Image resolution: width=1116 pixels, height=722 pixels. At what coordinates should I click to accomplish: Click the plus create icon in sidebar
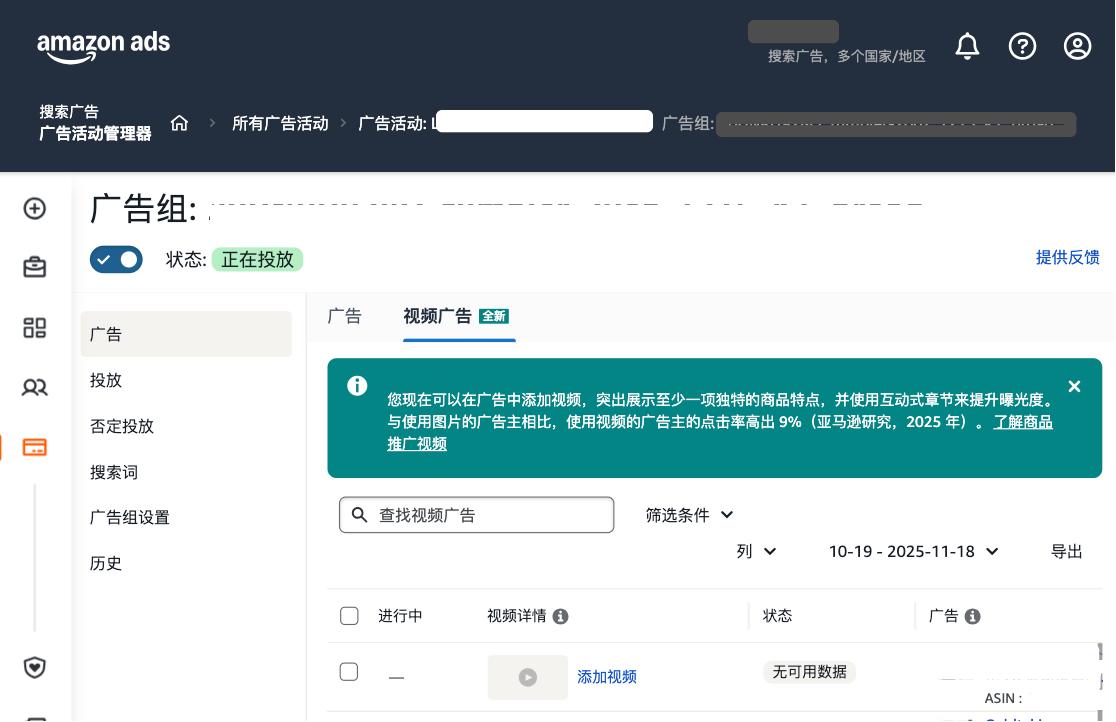pyautogui.click(x=35, y=208)
